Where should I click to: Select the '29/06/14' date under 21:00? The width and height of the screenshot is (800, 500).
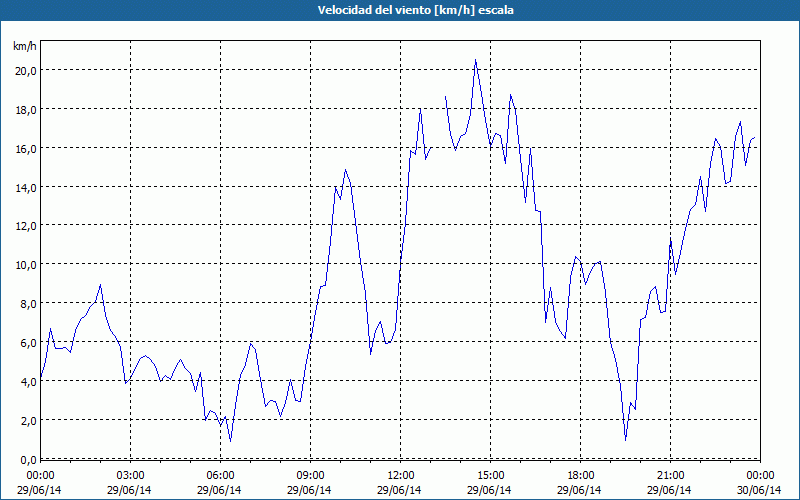pyautogui.click(x=670, y=490)
